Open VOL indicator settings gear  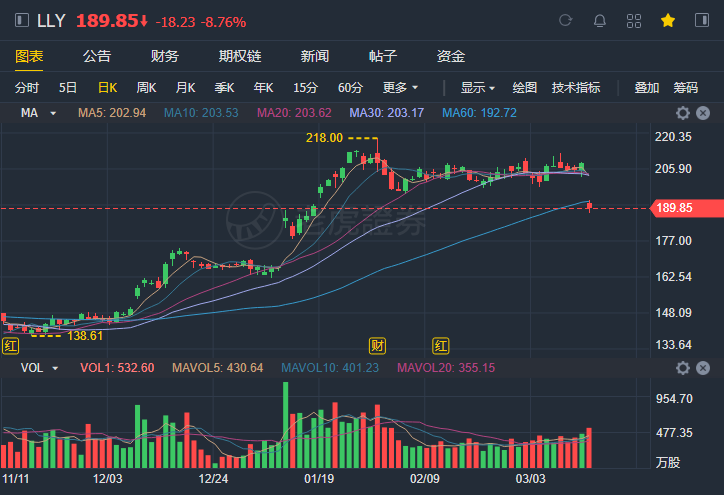(683, 368)
